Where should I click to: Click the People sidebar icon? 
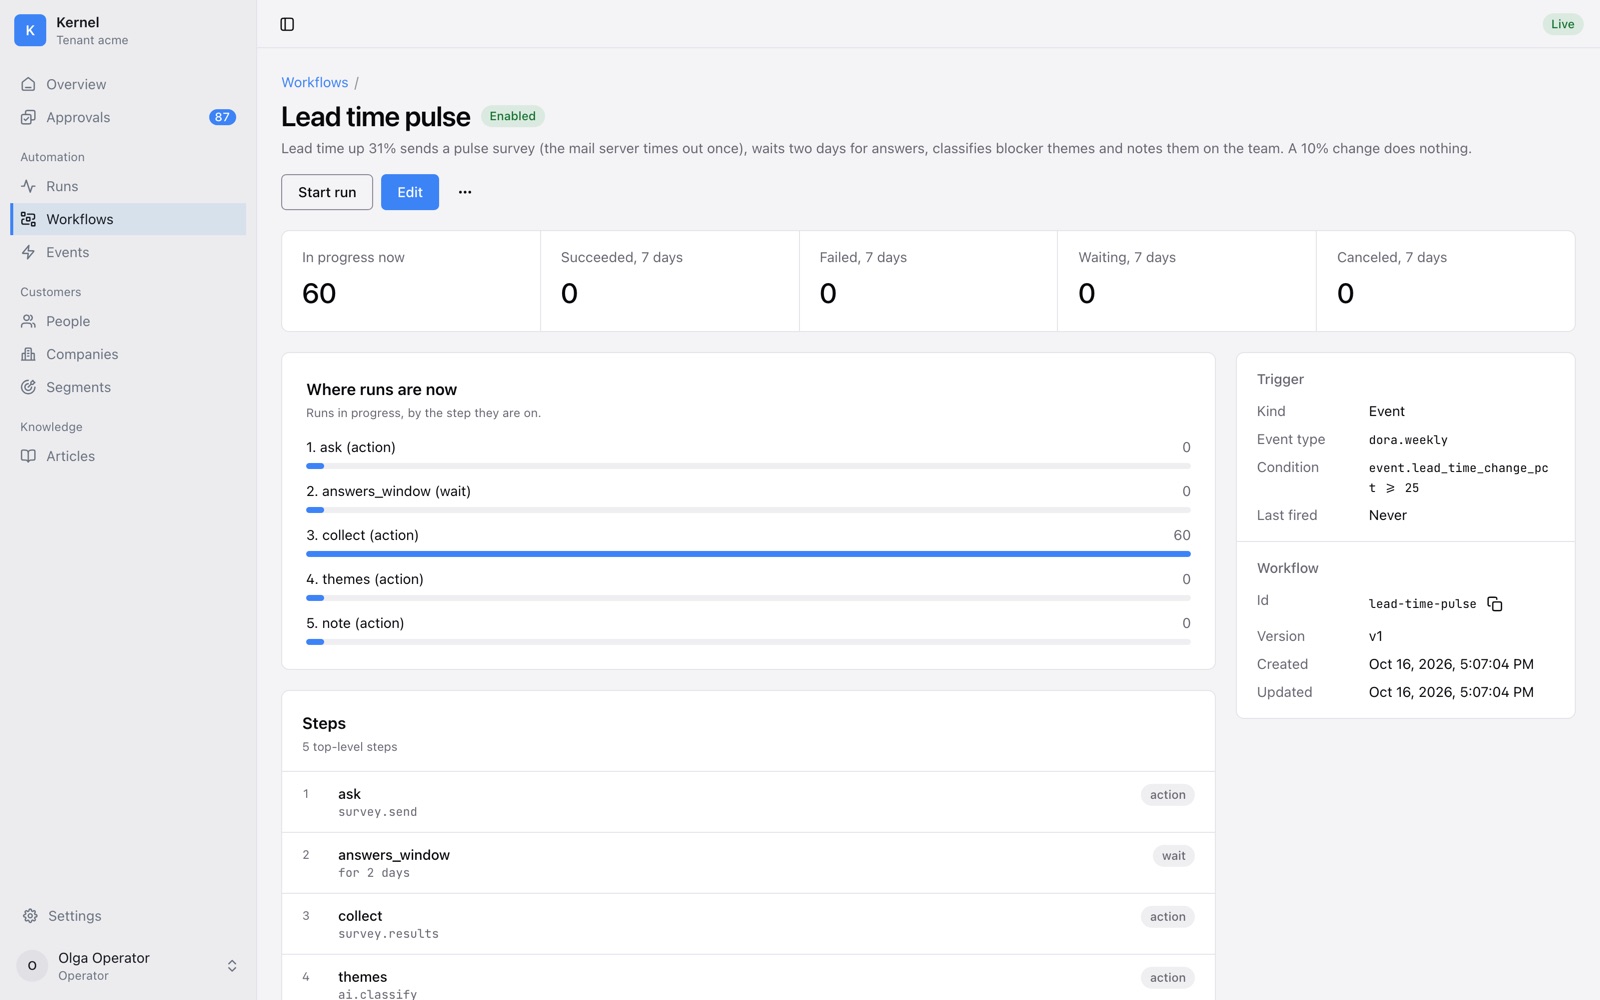point(28,321)
